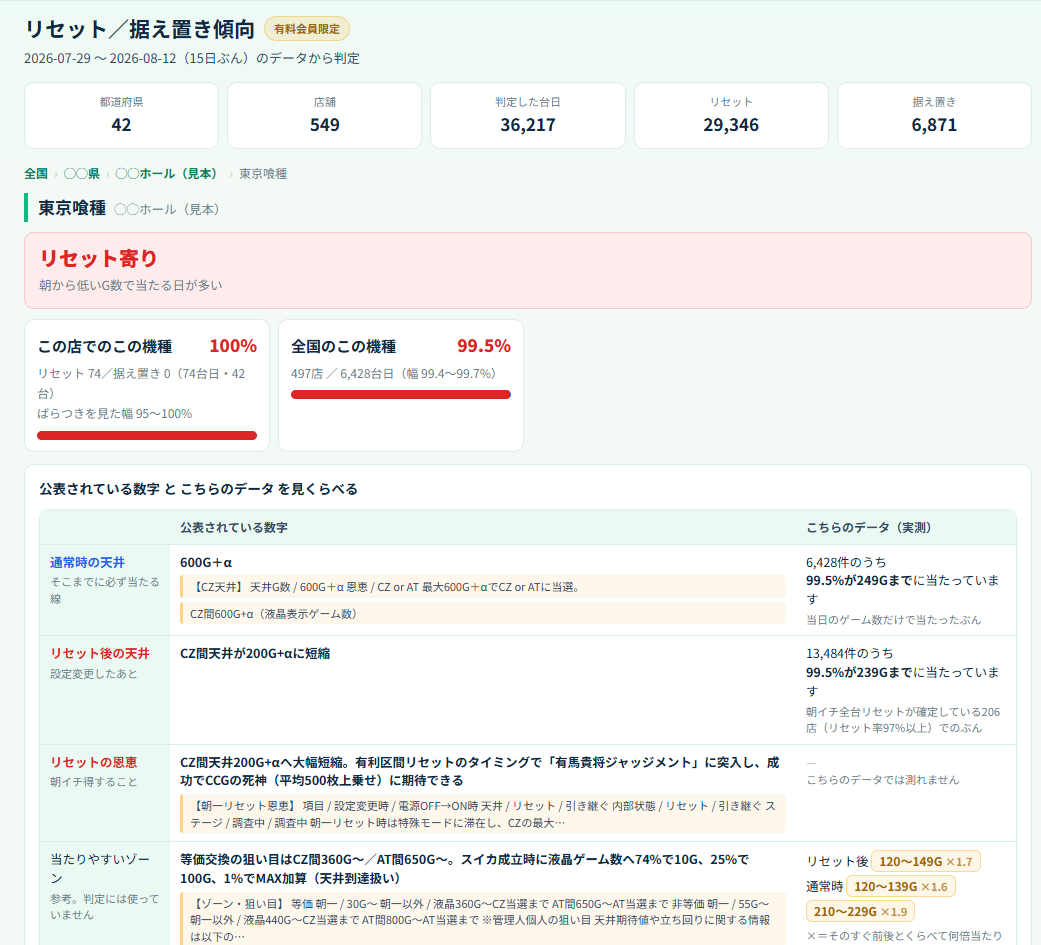Click the この店でのこの機種 card title
1041x945 pixels.
pyautogui.click(x=105, y=347)
